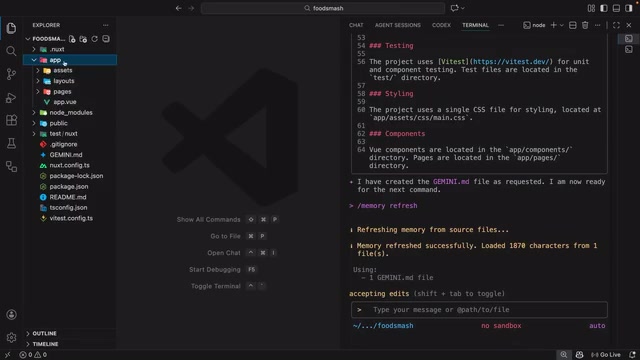Create a new folder in Explorer
Image resolution: width=640 pixels, height=360 pixels.
point(83,39)
